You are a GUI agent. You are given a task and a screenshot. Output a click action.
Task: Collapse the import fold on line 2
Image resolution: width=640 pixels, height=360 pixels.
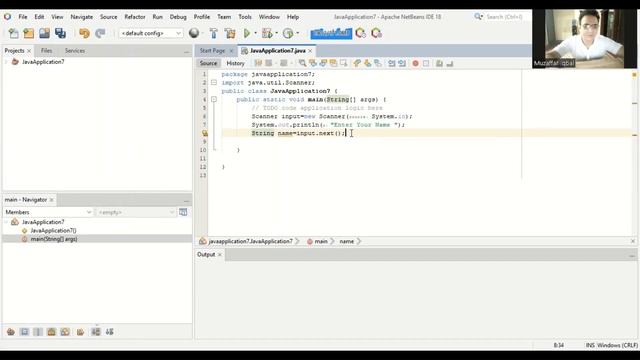(x=214, y=82)
